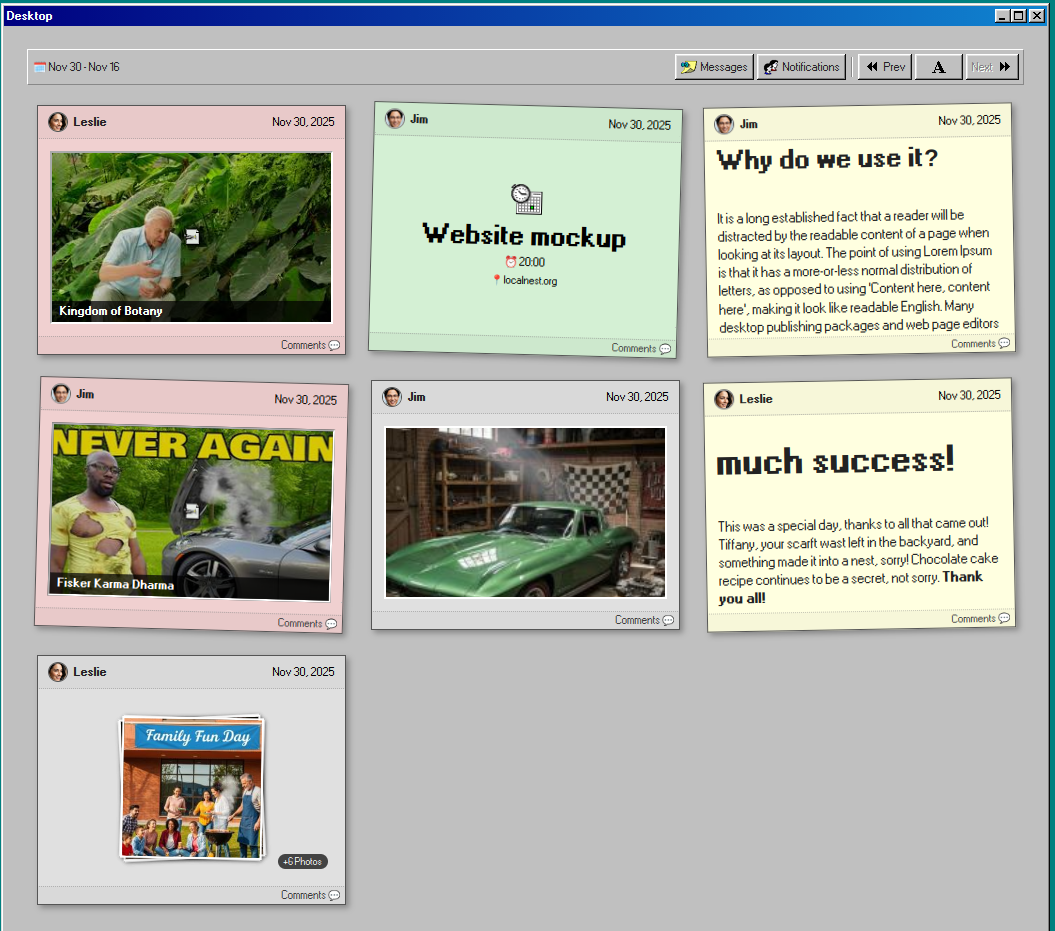Click the calendar icon beside the date range
The image size is (1055, 931).
click(40, 66)
